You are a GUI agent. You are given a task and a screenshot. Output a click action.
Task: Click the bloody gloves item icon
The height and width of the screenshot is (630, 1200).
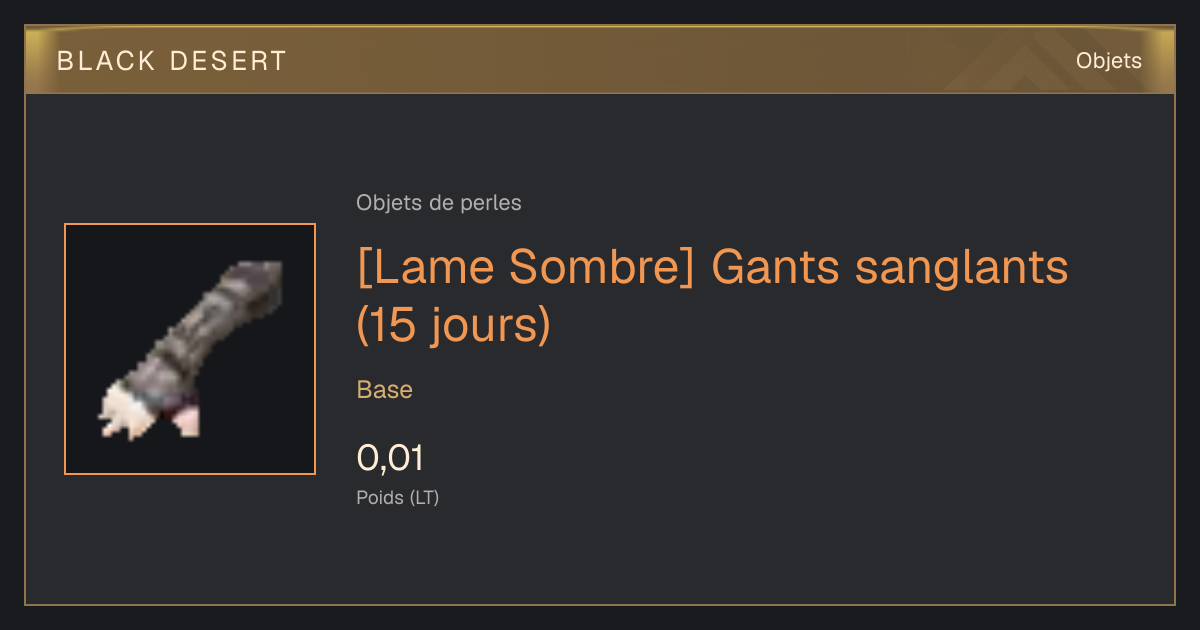coord(190,349)
